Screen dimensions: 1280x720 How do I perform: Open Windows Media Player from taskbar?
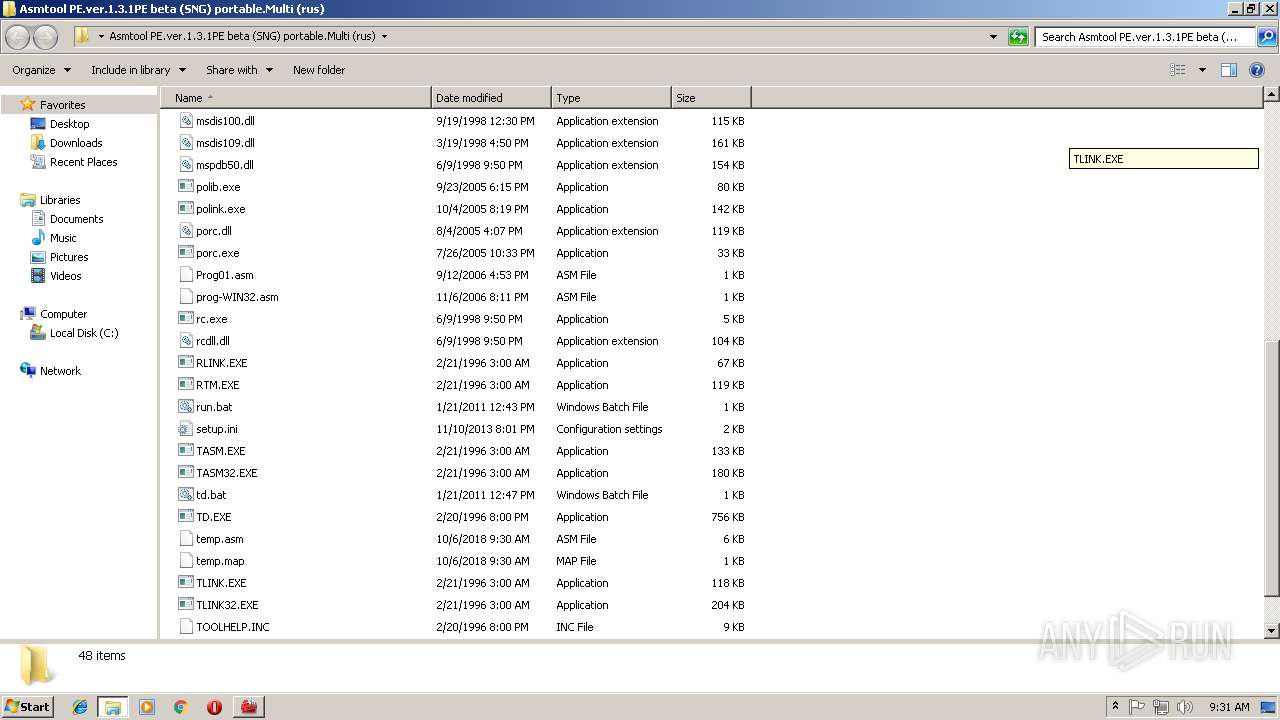pyautogui.click(x=147, y=707)
